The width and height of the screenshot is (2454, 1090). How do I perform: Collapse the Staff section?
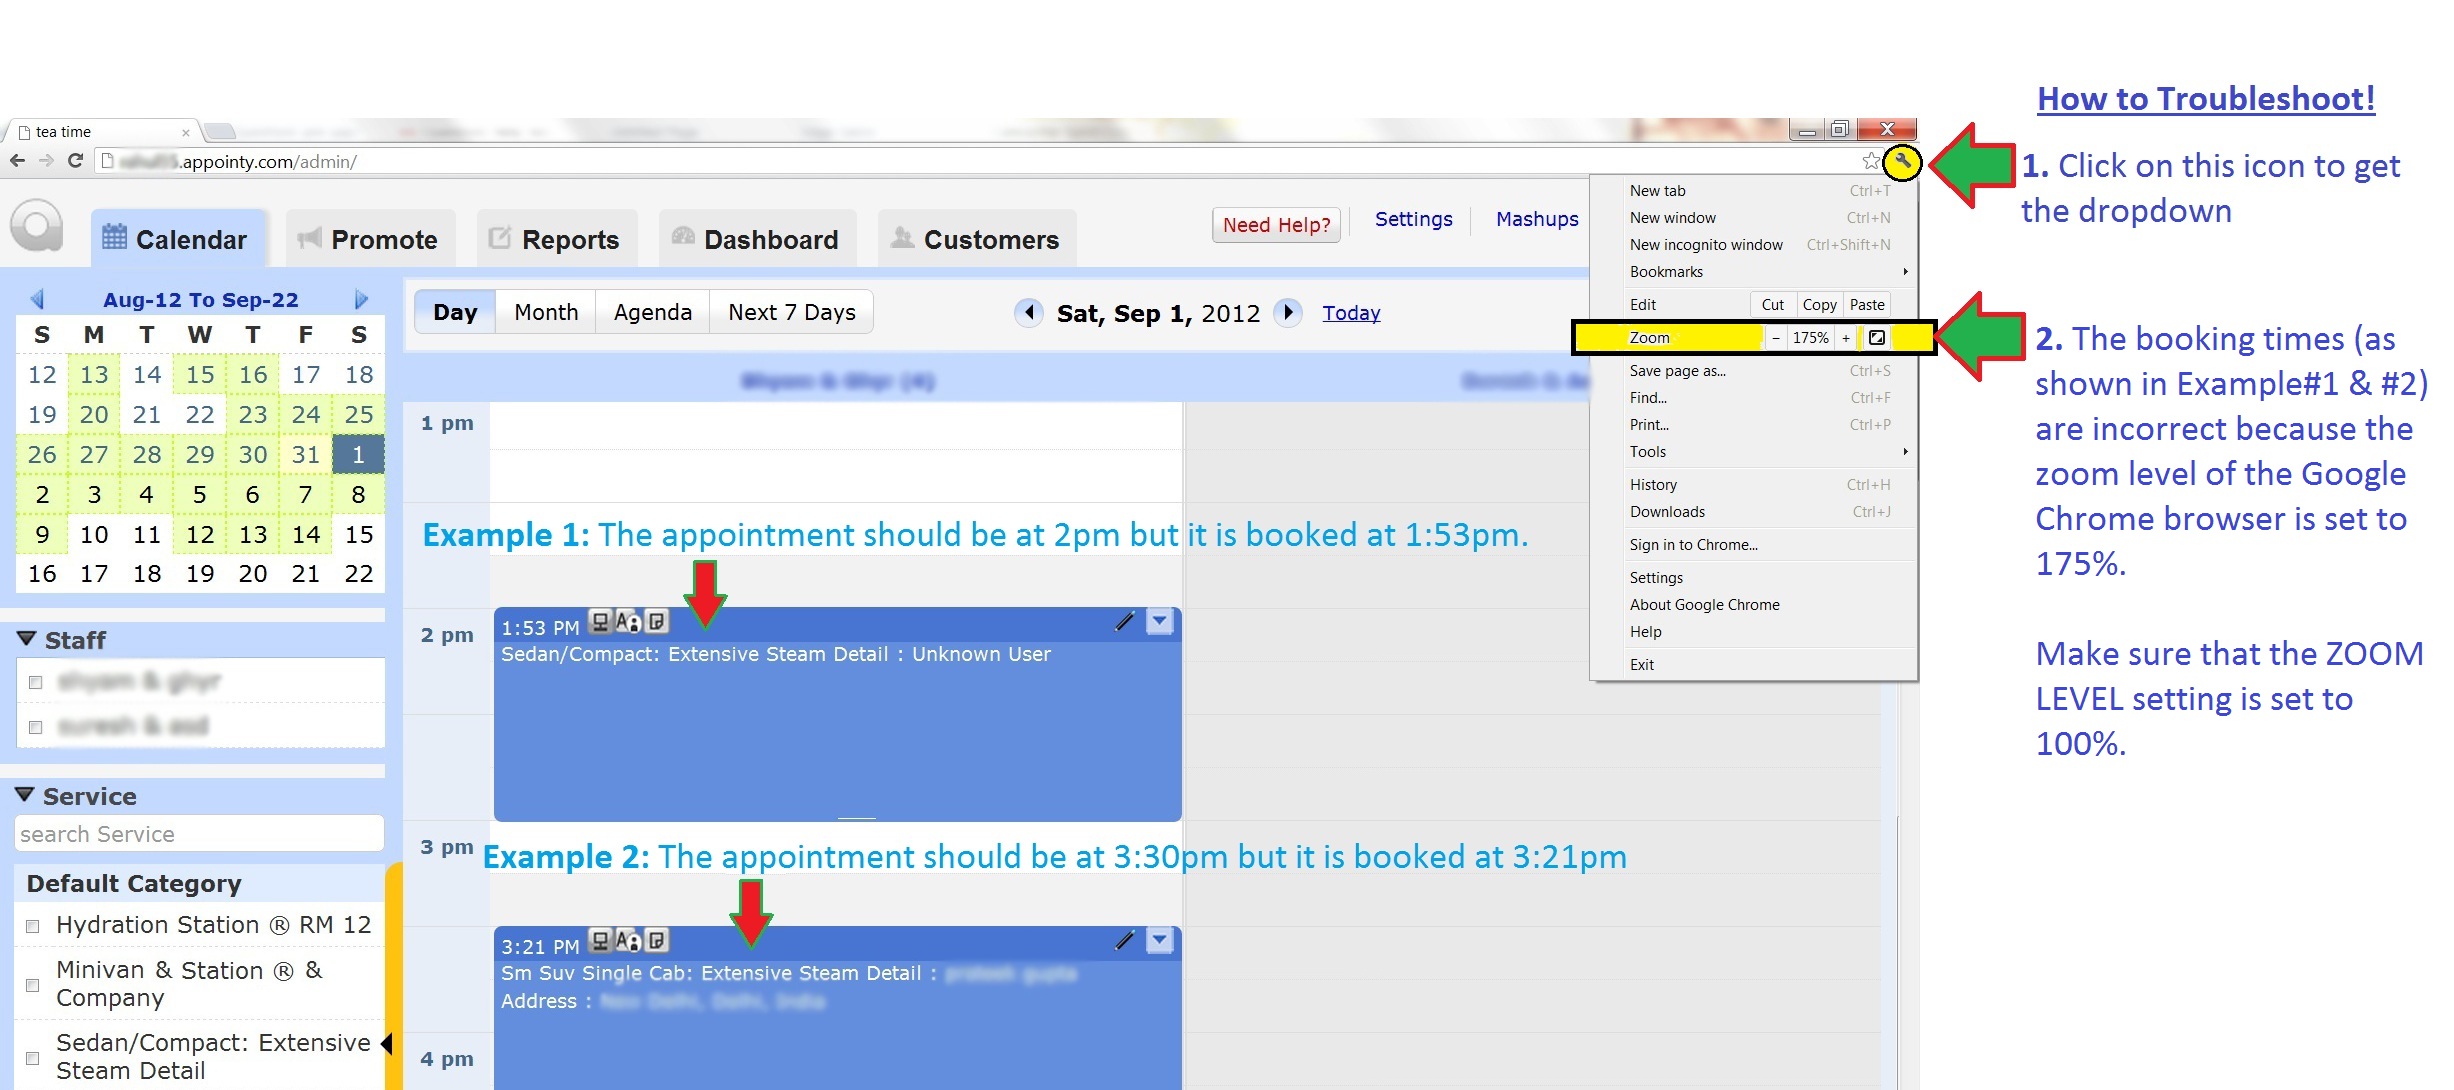[27, 639]
